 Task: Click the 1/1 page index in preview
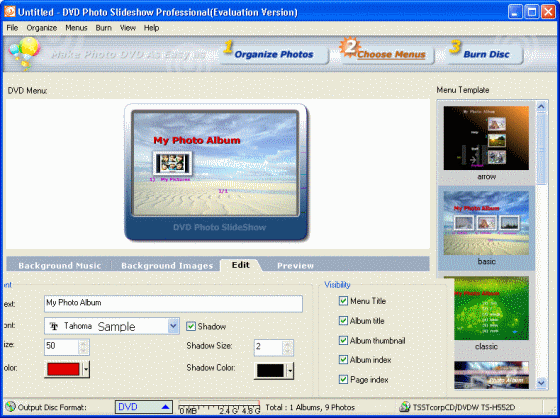tap(223, 191)
